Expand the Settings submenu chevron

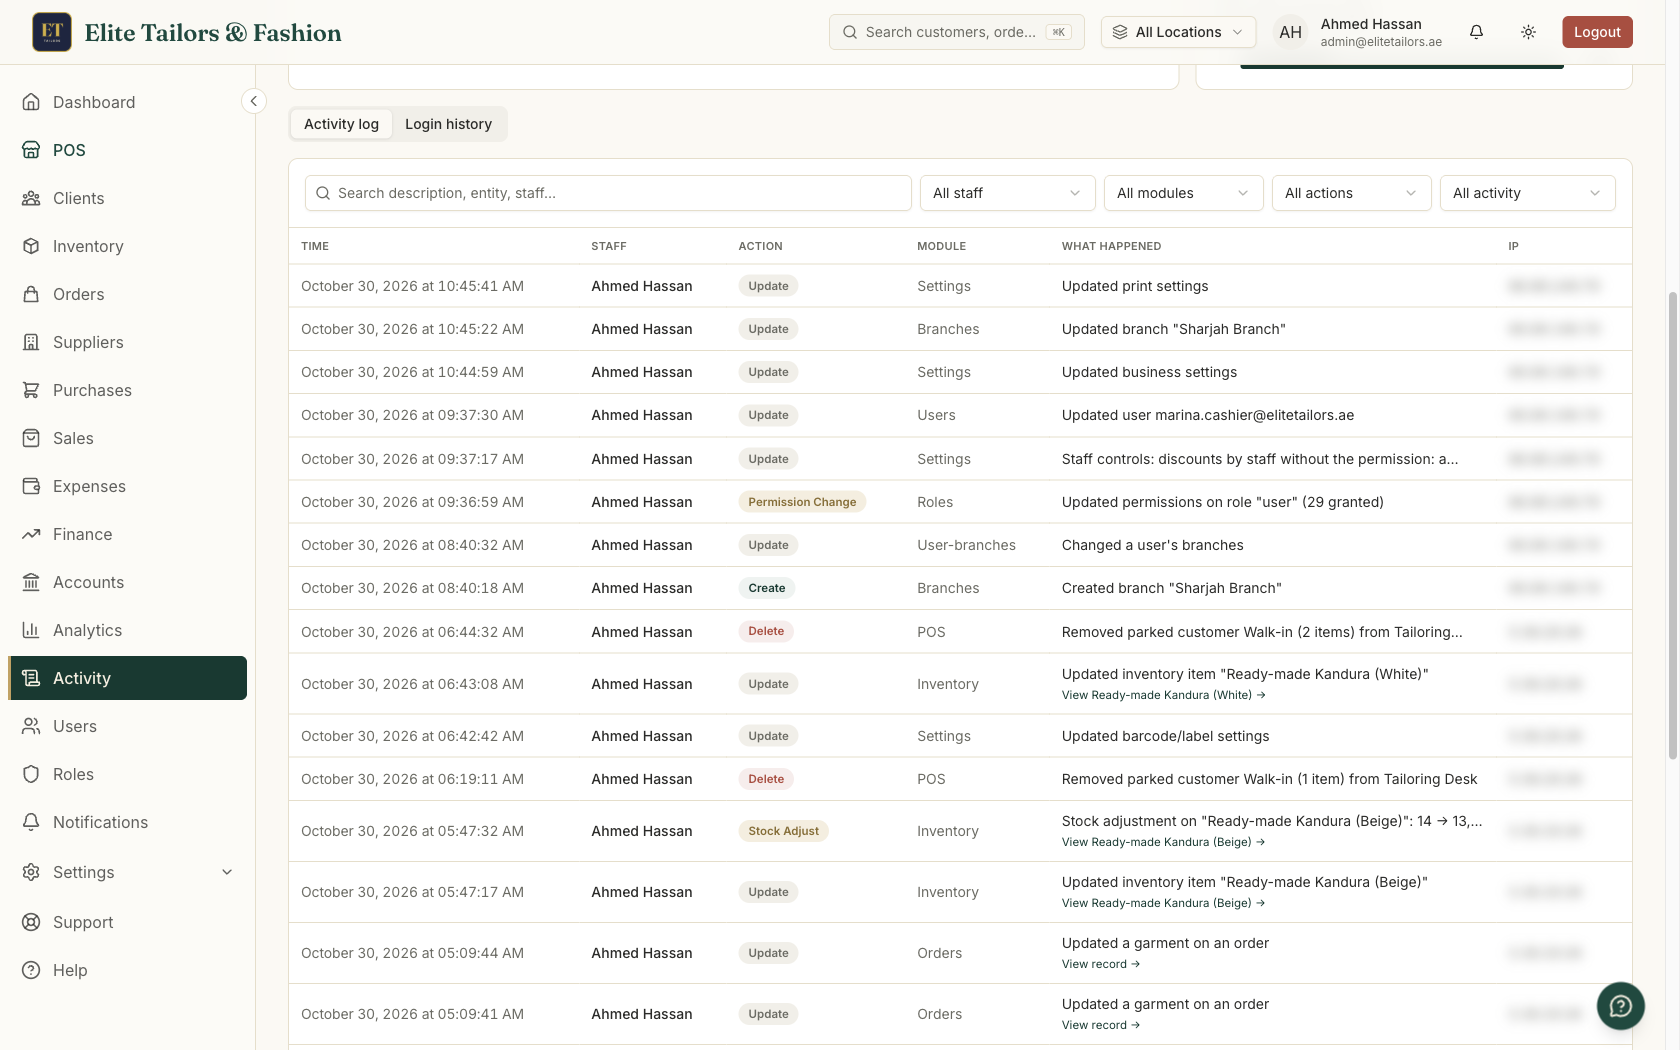(227, 872)
